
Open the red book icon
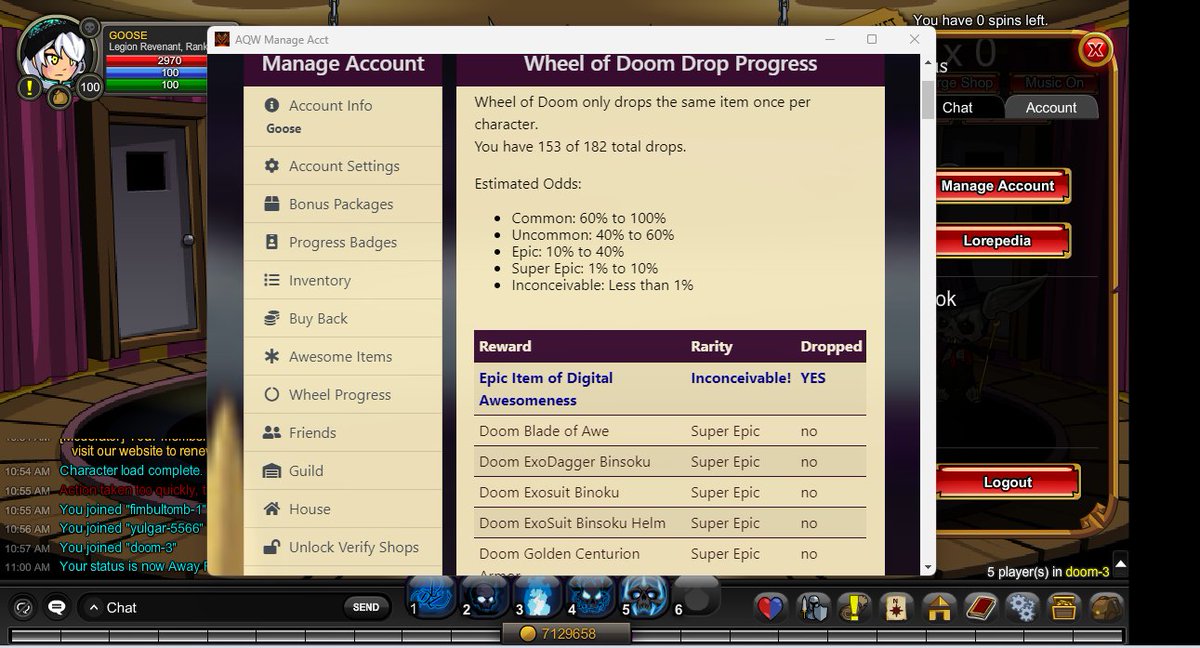981,607
